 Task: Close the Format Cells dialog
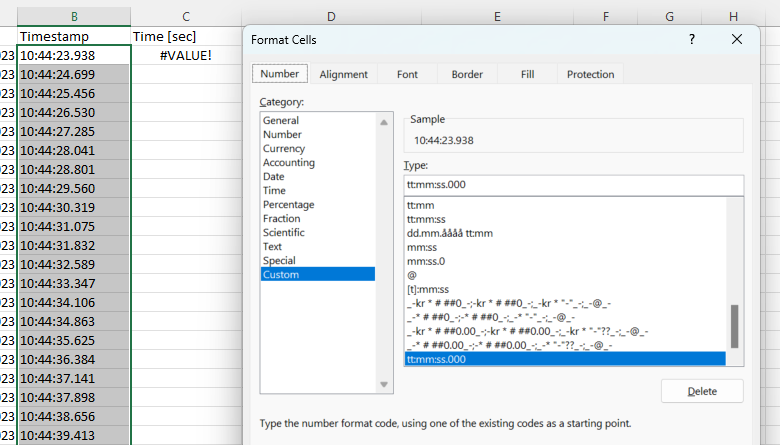737,39
